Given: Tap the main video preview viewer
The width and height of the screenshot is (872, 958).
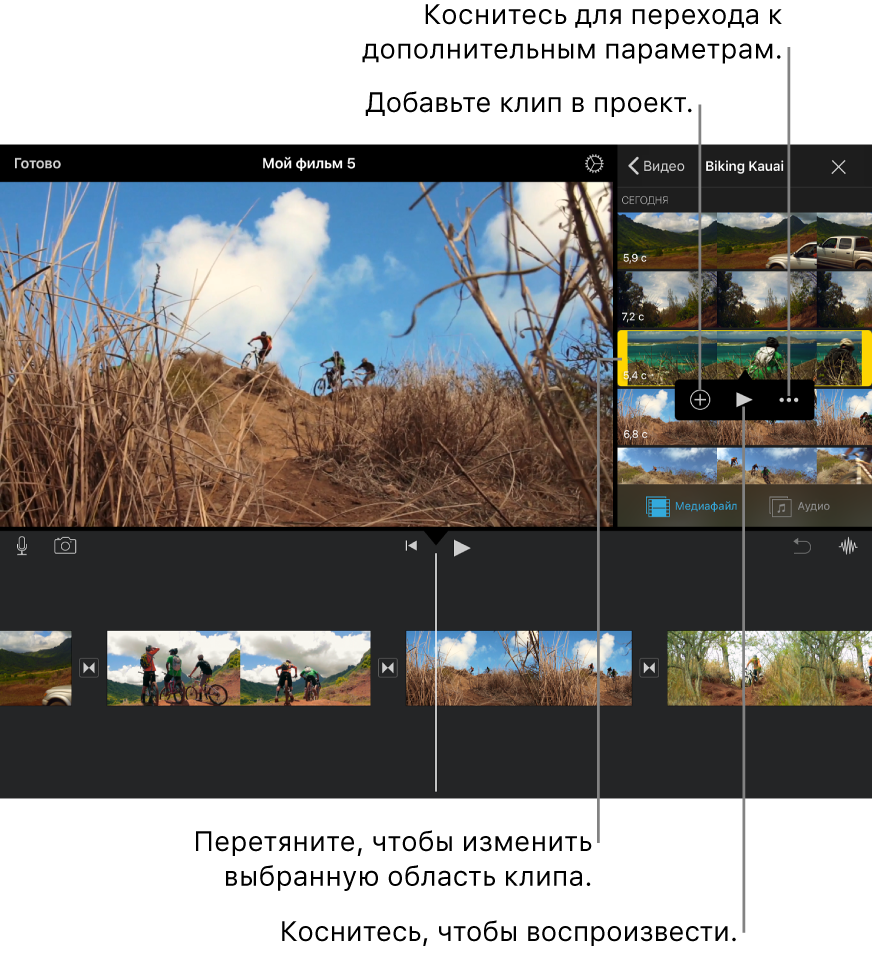Looking at the screenshot, I should pos(306,354).
